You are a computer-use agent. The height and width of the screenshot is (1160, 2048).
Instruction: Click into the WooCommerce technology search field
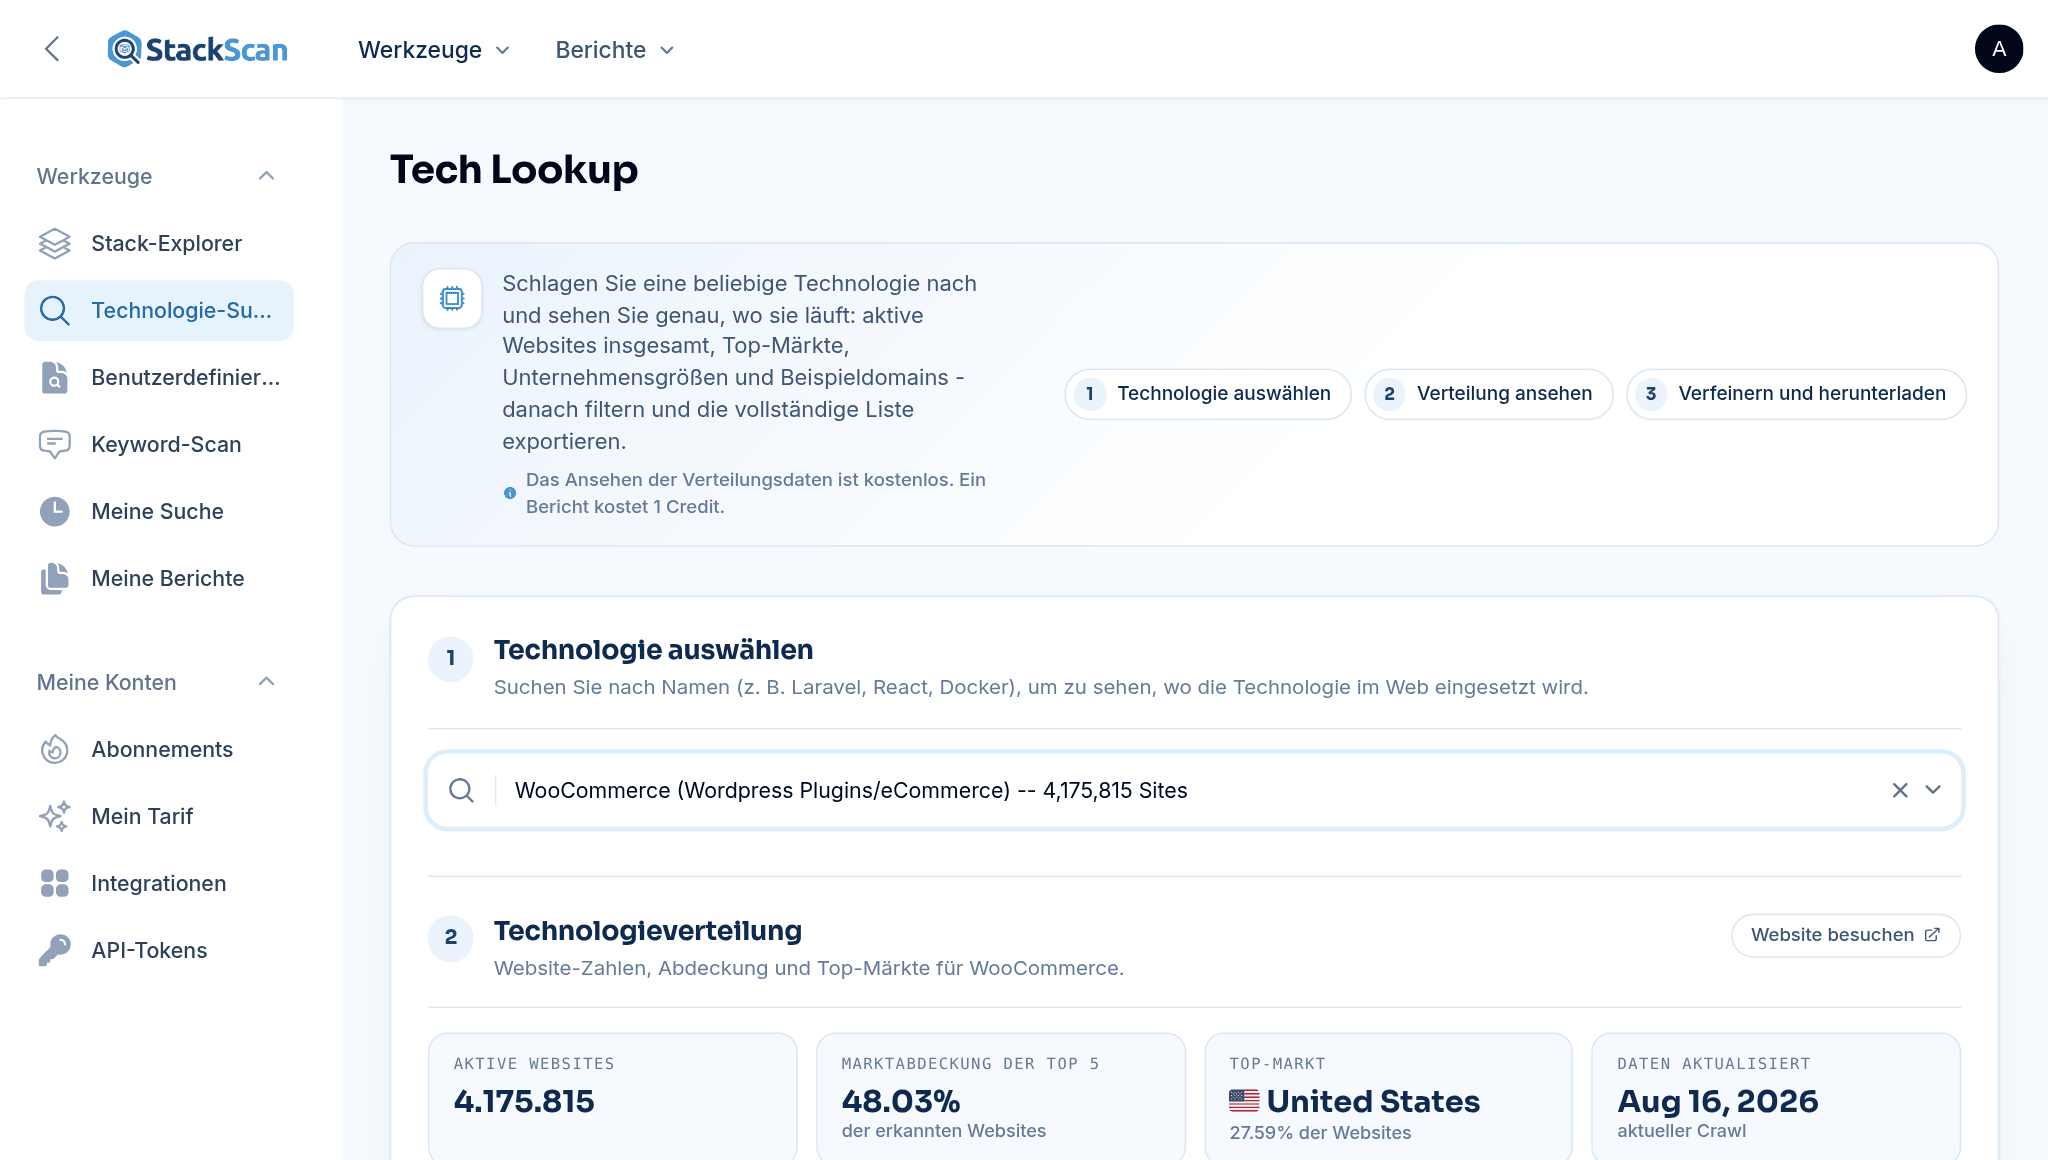pyautogui.click(x=1193, y=790)
